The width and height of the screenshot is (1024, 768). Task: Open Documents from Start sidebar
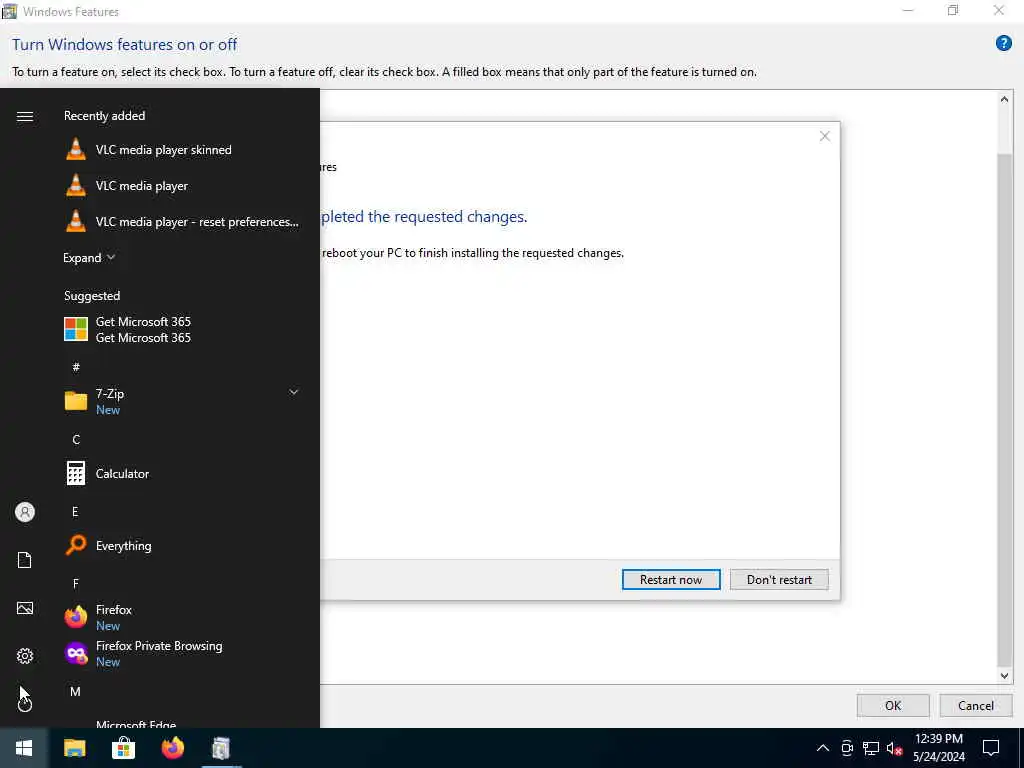[x=25, y=560]
